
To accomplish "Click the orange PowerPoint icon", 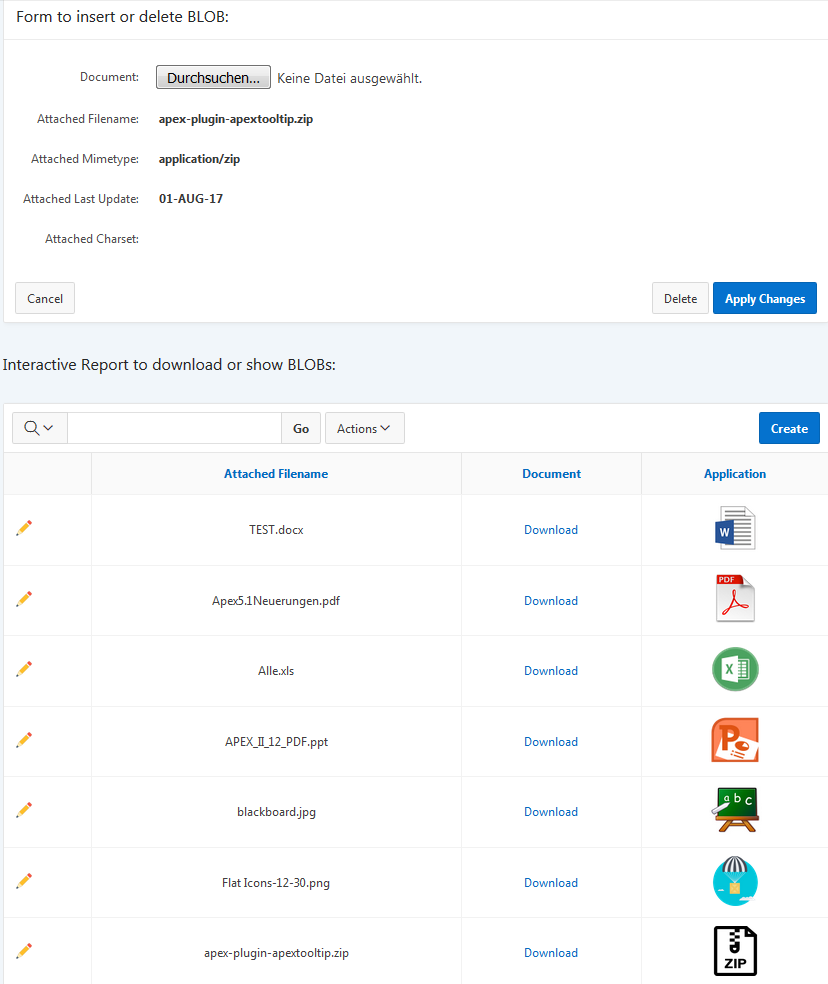I will [735, 740].
